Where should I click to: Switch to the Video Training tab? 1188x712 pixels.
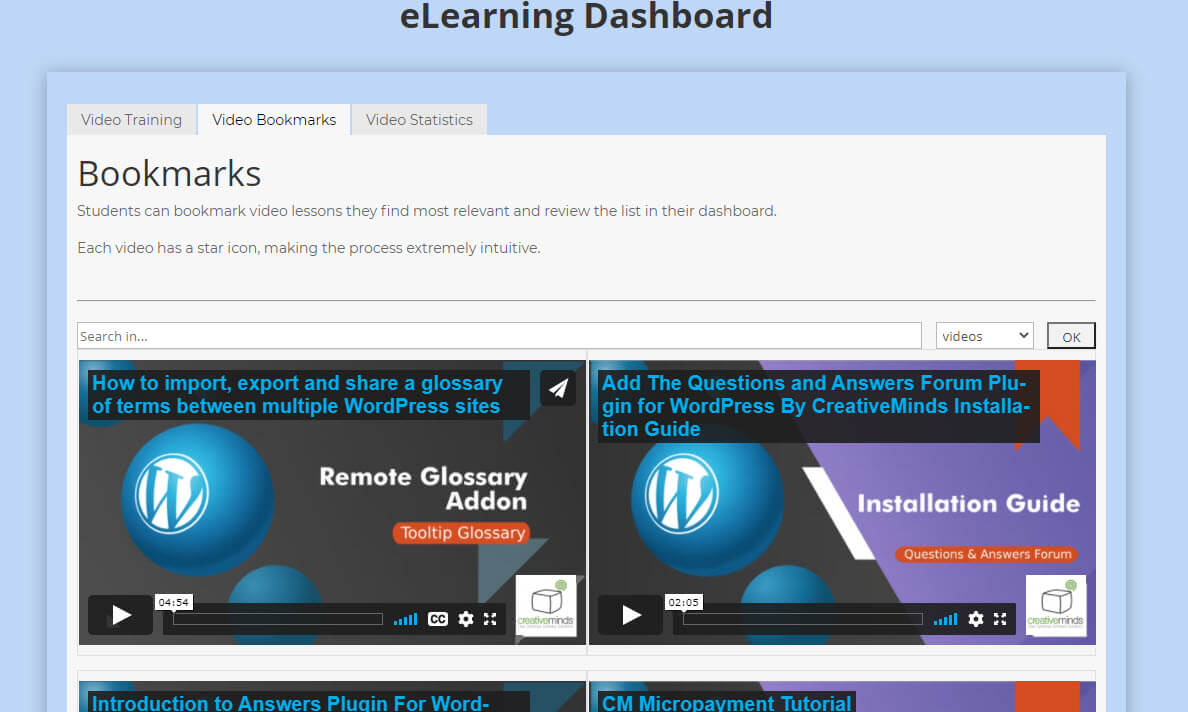(131, 120)
